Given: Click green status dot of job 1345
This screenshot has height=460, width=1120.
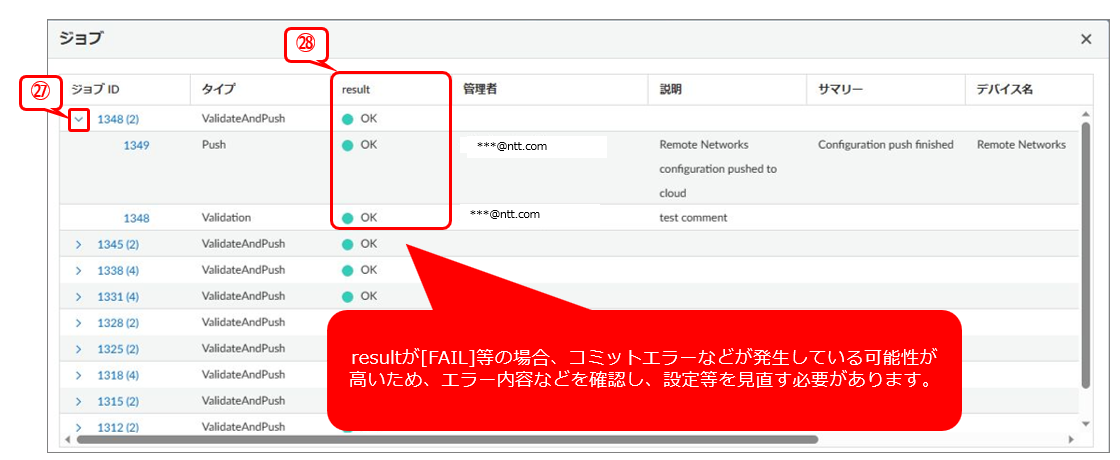Looking at the screenshot, I should click(x=348, y=244).
